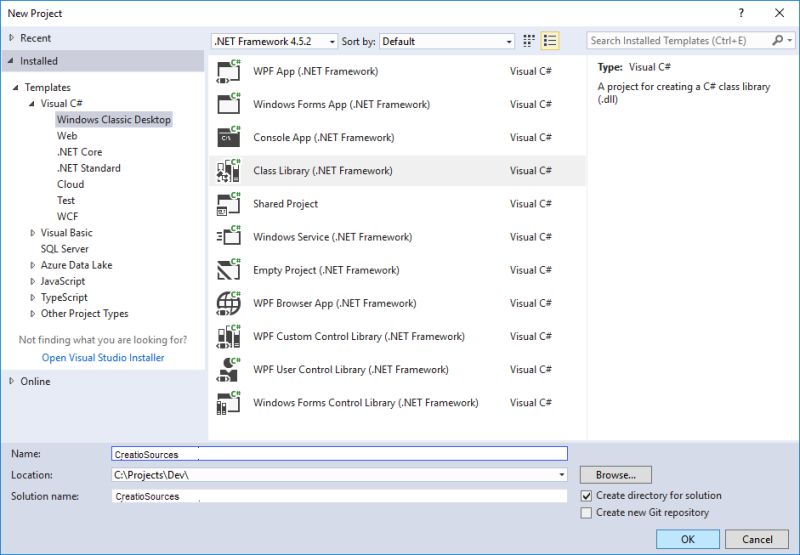Image resolution: width=800 pixels, height=555 pixels.
Task: Click the Class Library template icon
Action: click(x=229, y=171)
